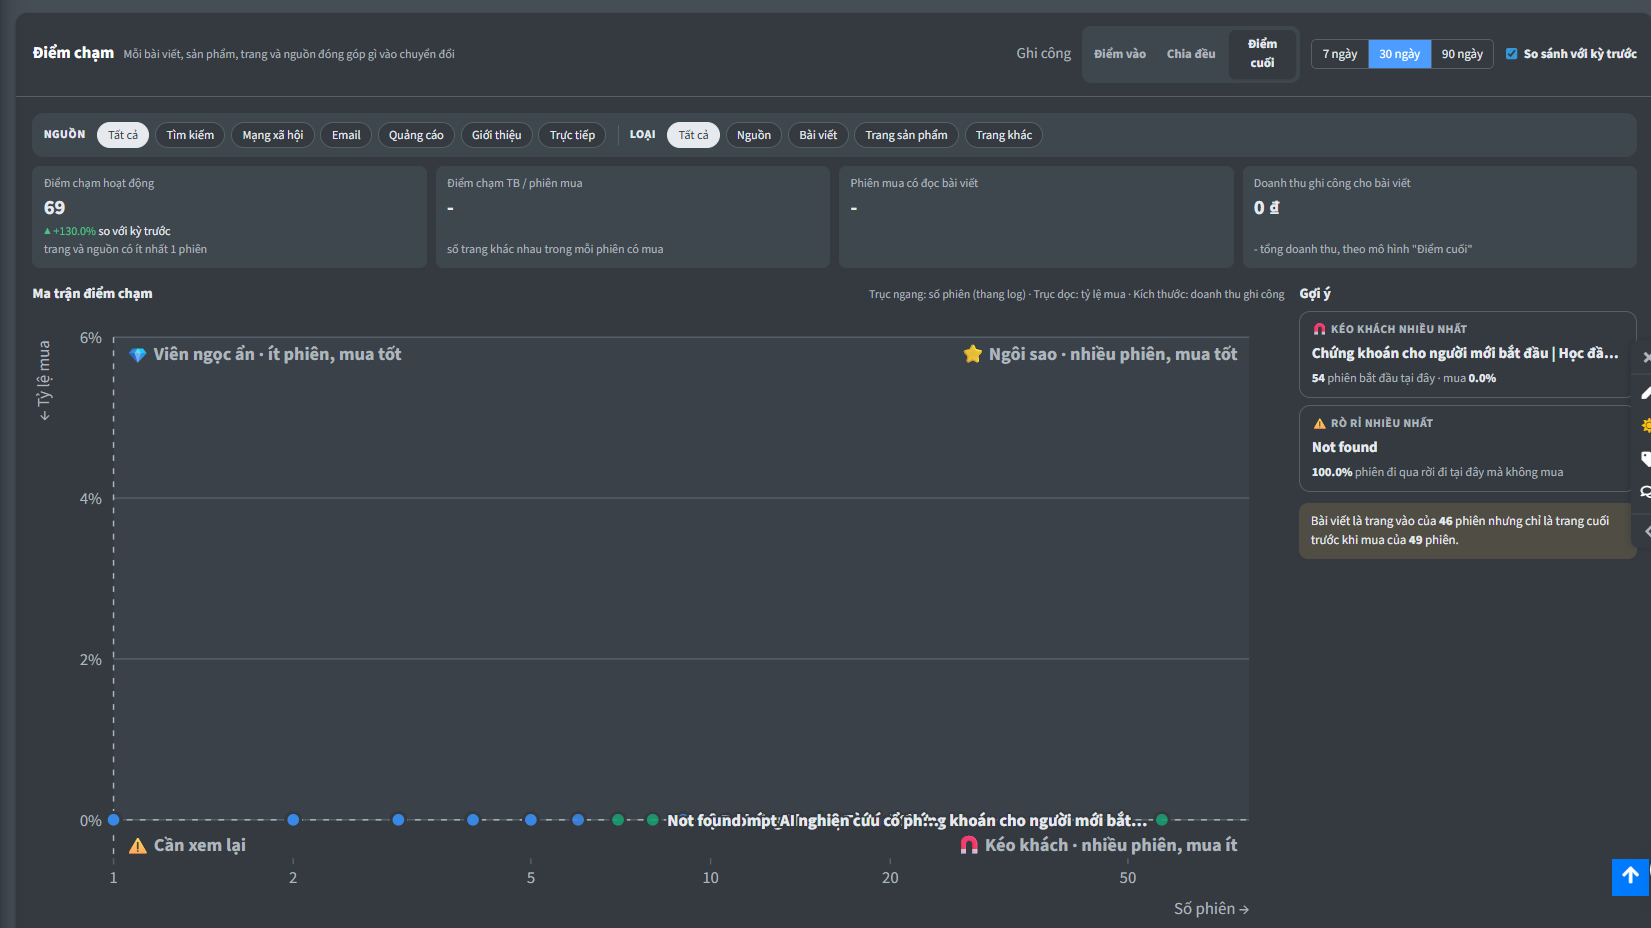Filter type by Trang sản phẩm
The height and width of the screenshot is (928, 1651).
(x=906, y=135)
